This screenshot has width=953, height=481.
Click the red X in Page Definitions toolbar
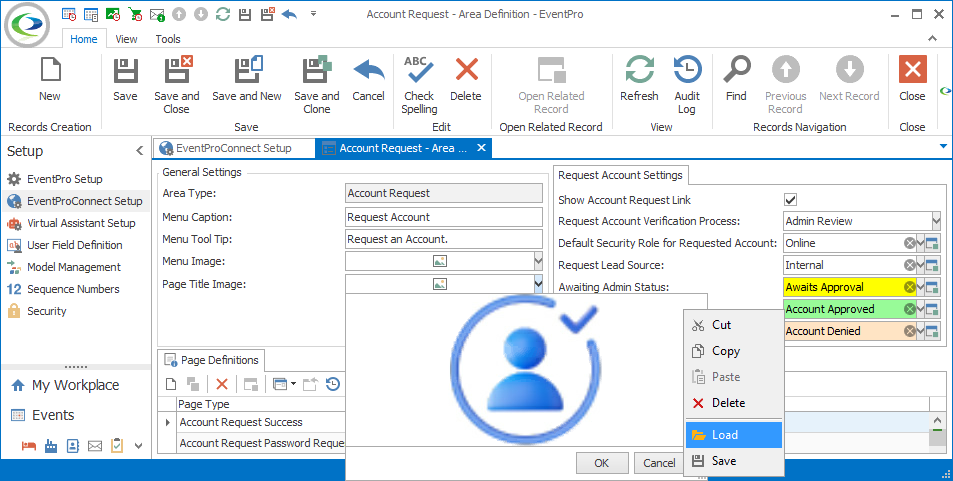coord(222,384)
